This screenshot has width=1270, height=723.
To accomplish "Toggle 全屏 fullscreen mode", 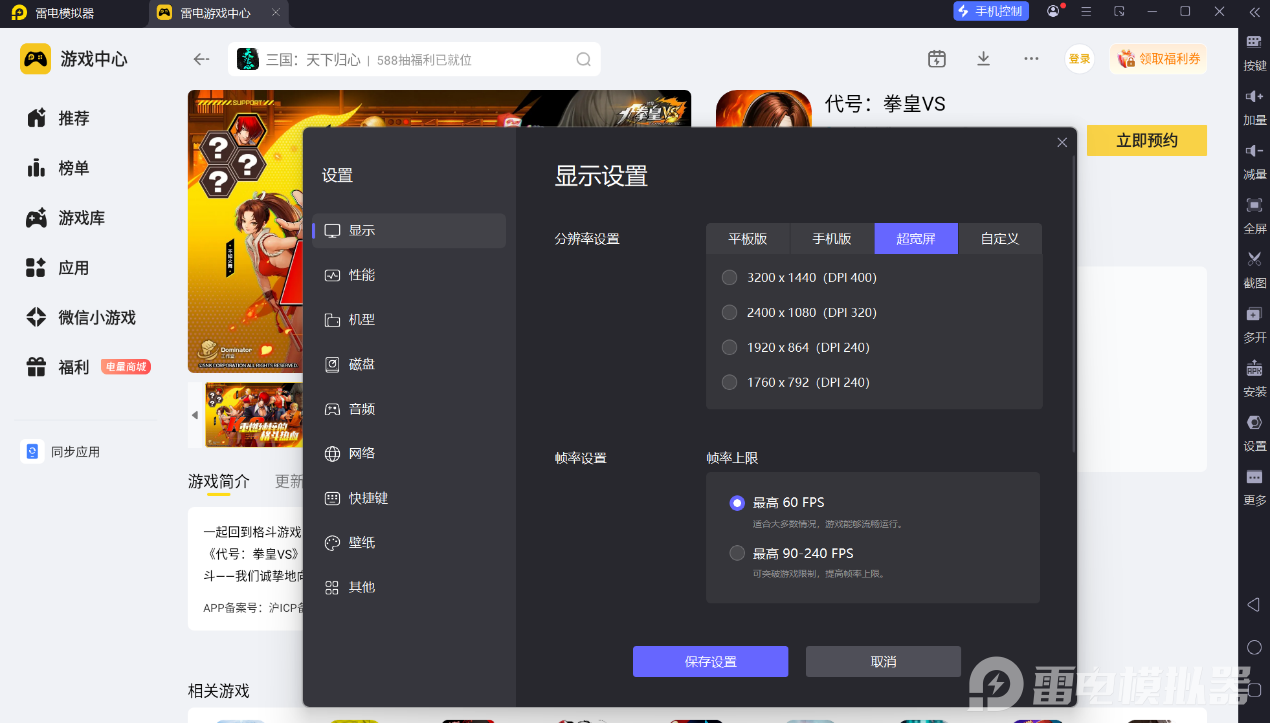I will (x=1254, y=215).
